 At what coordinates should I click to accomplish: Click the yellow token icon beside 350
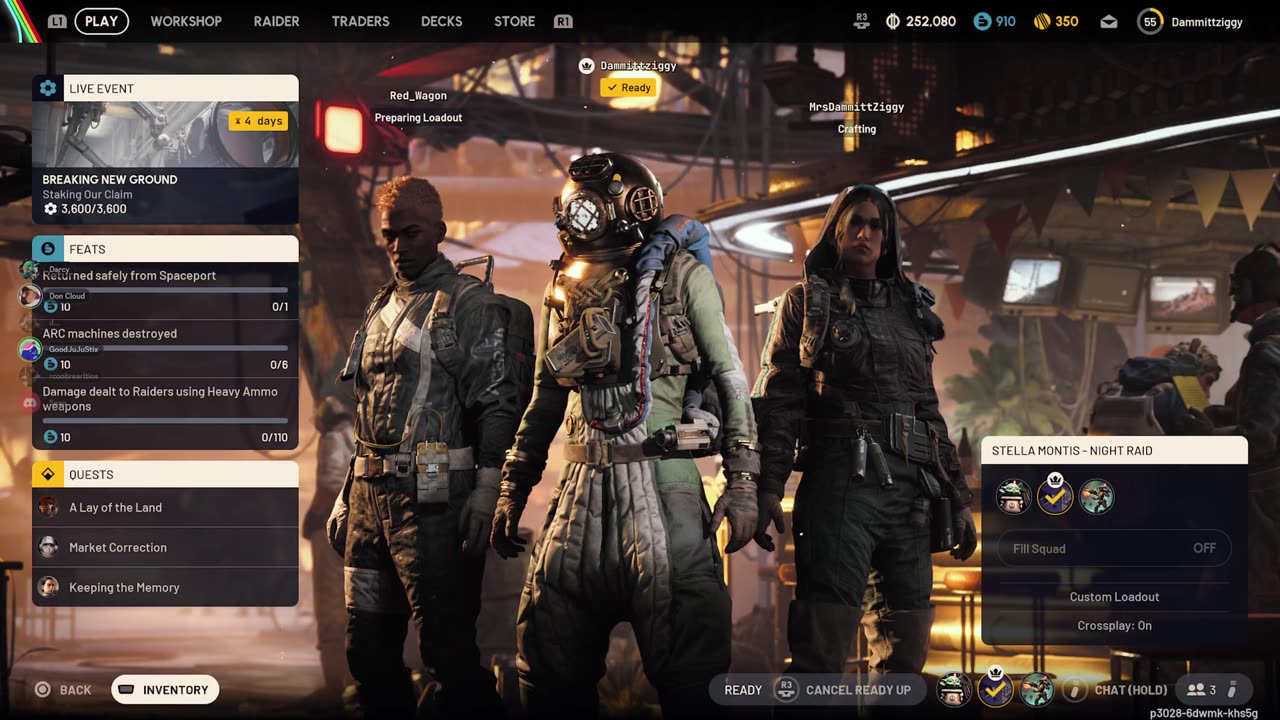1041,21
